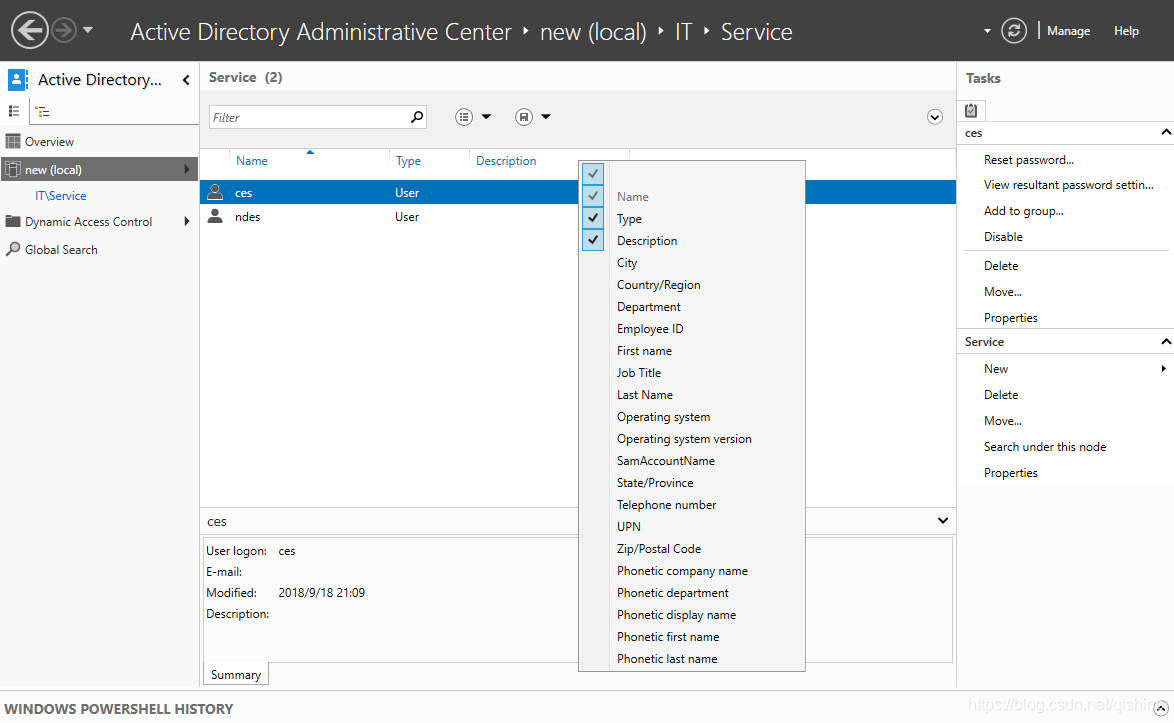Switch to tree view in navigation pane
The width and height of the screenshot is (1174, 723).
click(x=43, y=112)
